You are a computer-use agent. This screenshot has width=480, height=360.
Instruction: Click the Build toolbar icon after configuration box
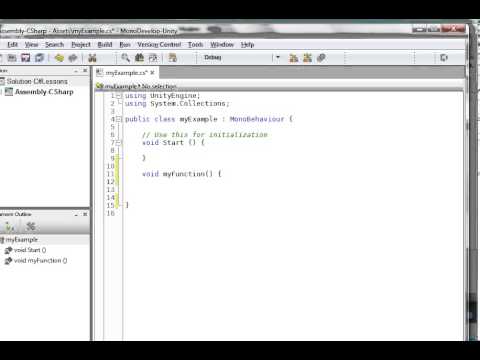click(x=294, y=58)
